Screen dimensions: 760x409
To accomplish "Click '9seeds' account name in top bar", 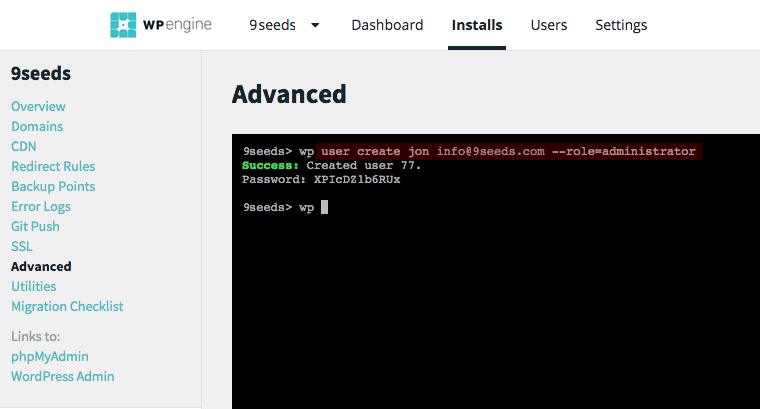I will tap(272, 25).
